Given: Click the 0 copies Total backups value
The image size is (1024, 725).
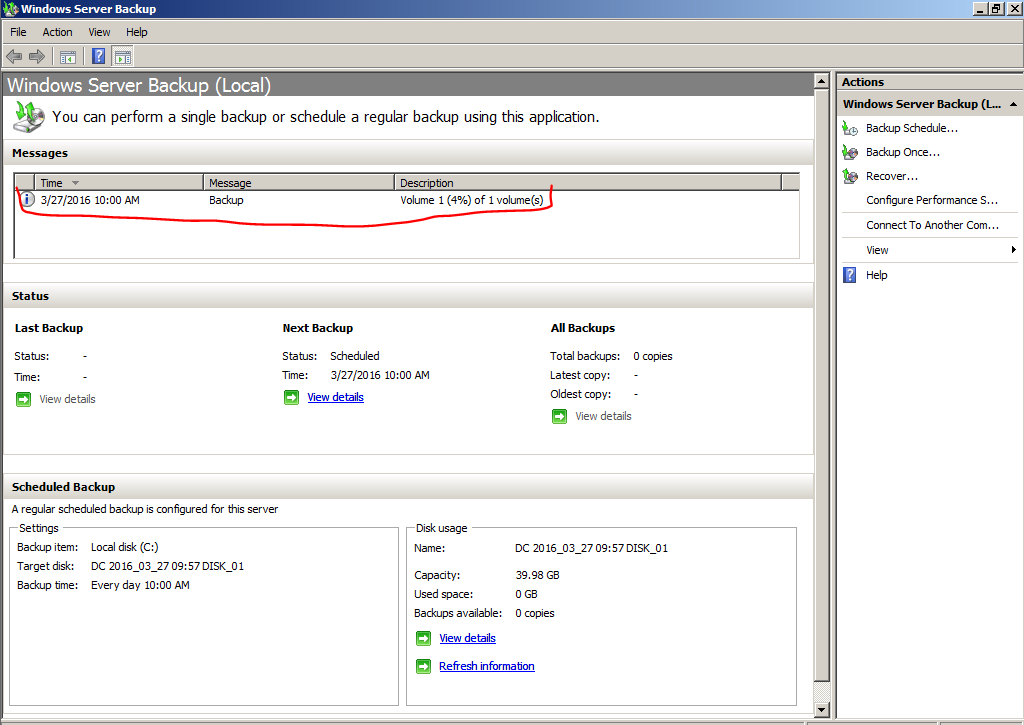Looking at the screenshot, I should coord(652,356).
